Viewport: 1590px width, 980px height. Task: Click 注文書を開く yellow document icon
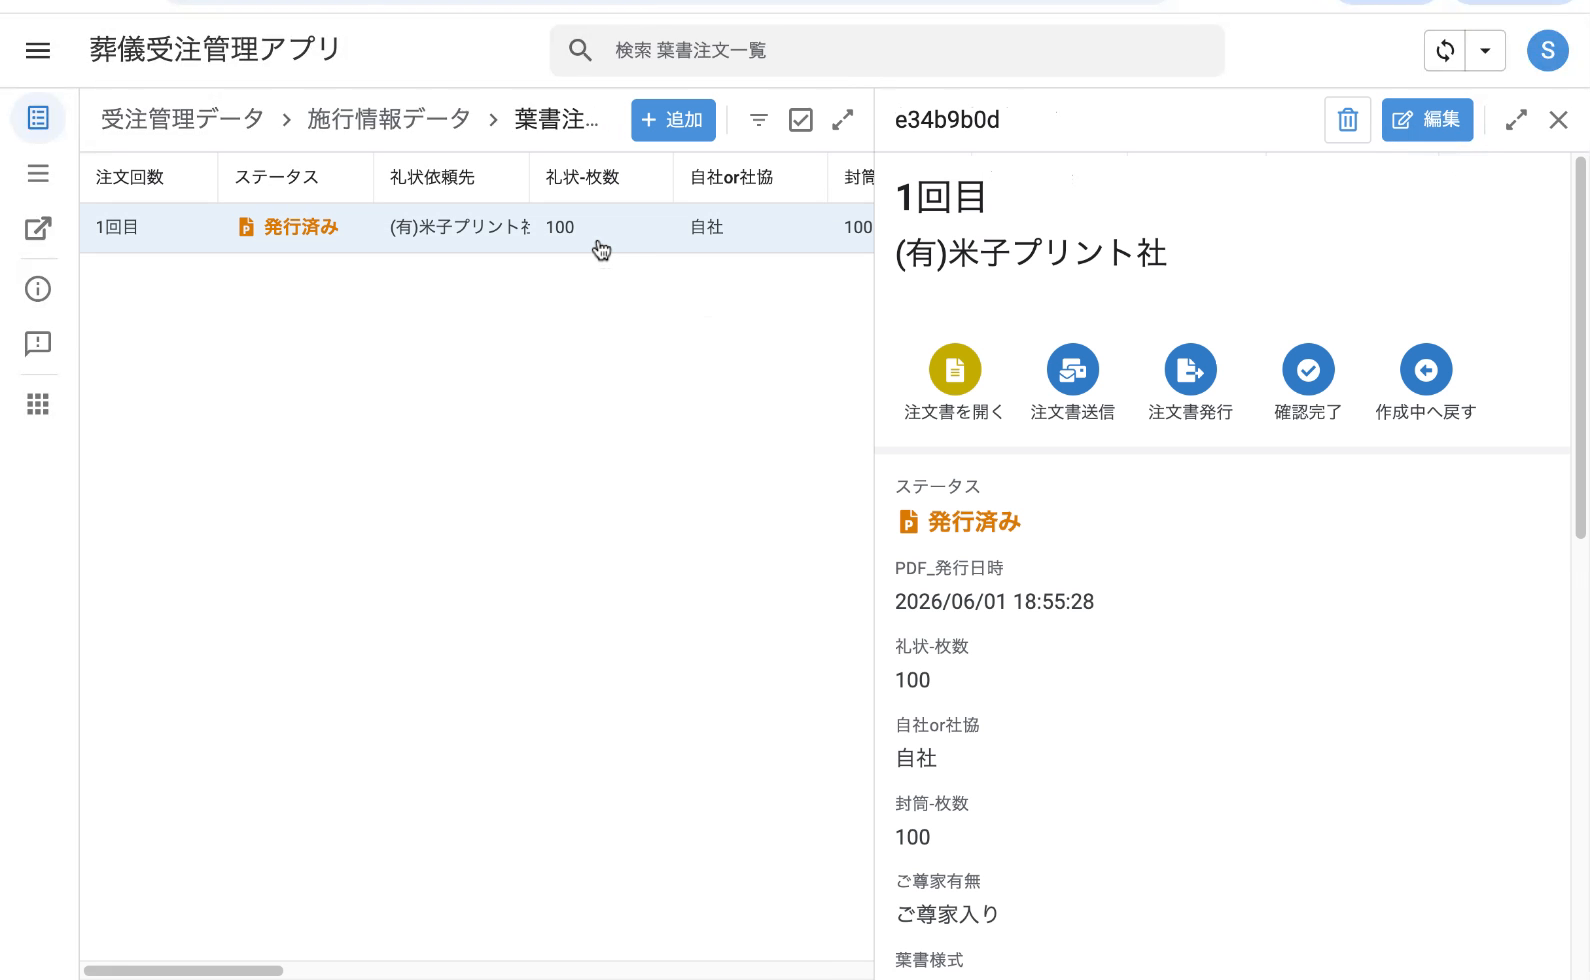[x=955, y=370]
